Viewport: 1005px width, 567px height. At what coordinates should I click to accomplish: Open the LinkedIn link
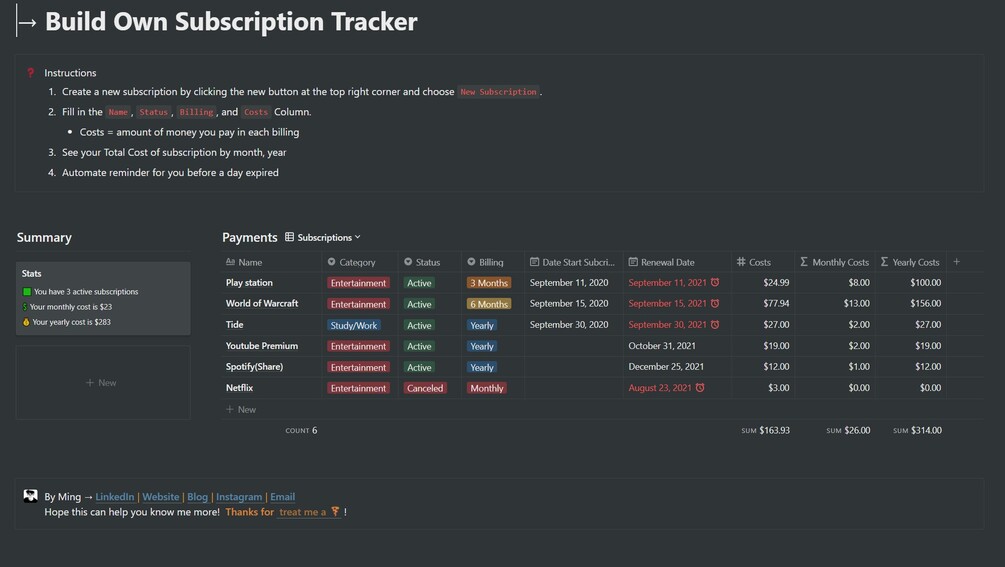(115, 497)
